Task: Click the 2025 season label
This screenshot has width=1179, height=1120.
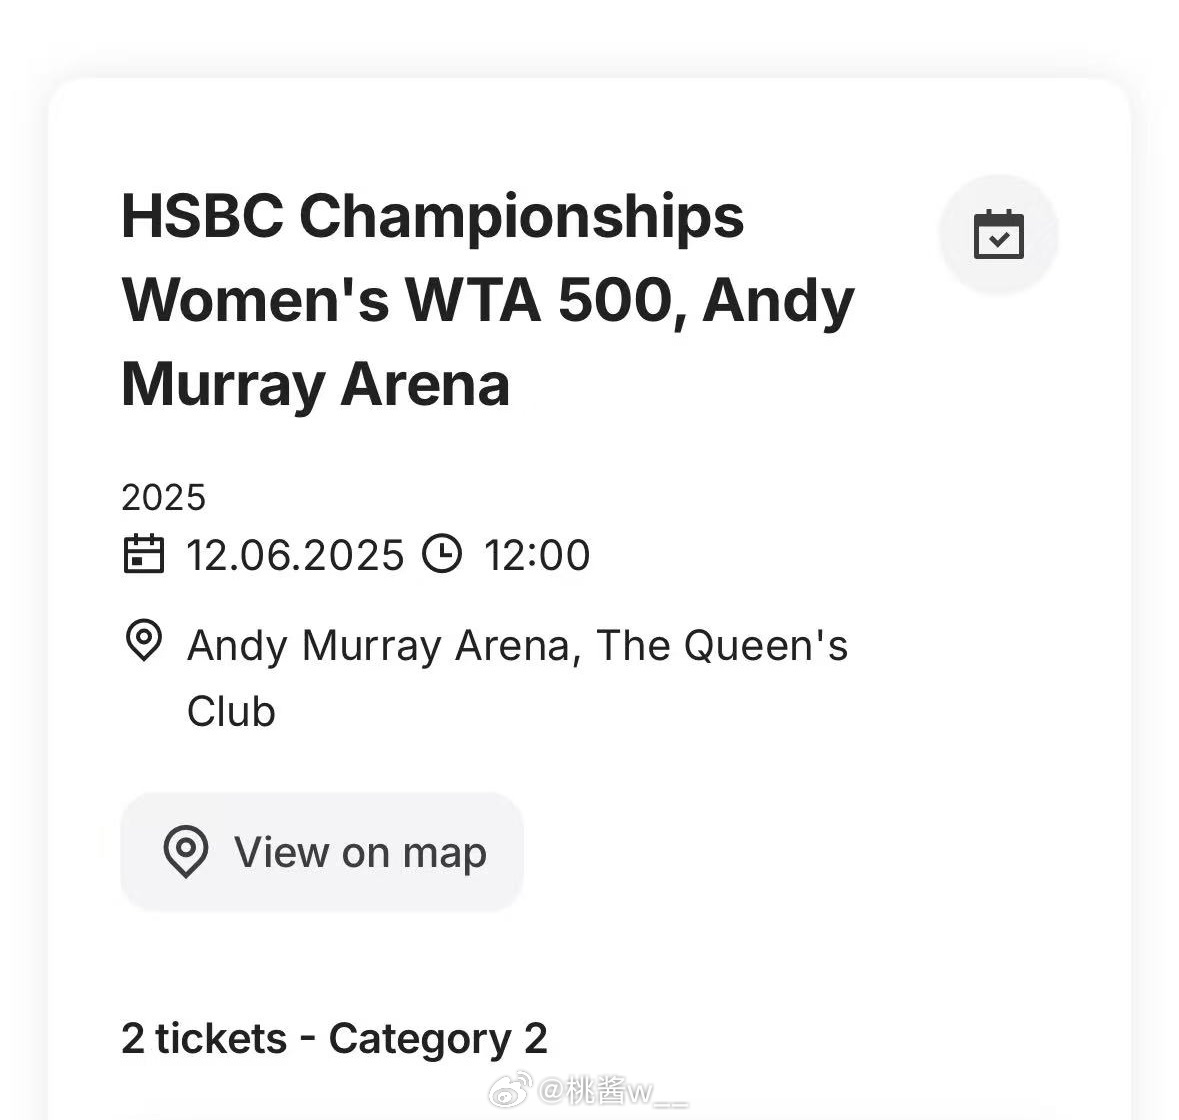Action: 163,498
